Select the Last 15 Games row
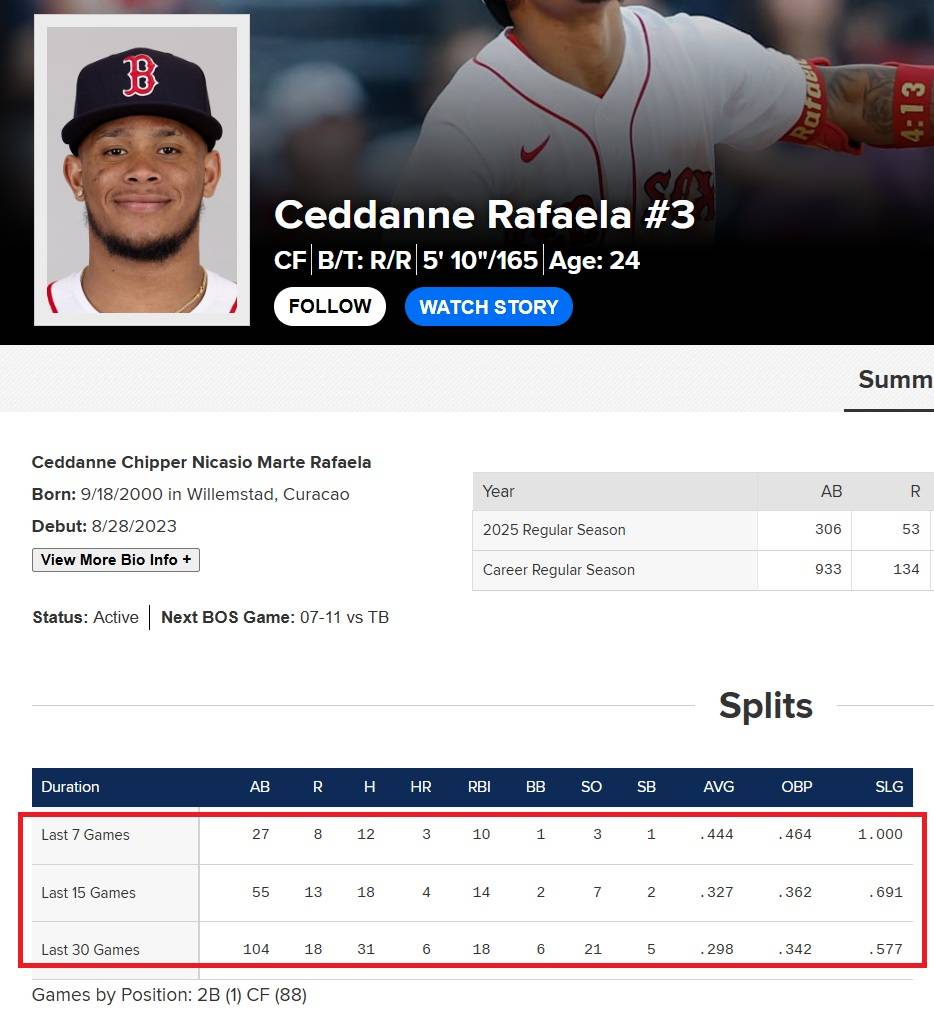The width and height of the screenshot is (934, 1011). click(89, 893)
